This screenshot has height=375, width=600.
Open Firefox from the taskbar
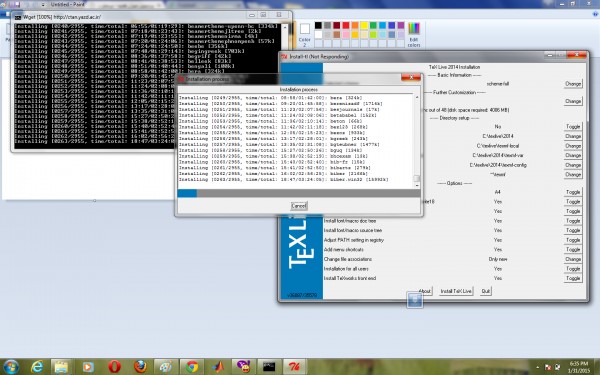[140, 367]
